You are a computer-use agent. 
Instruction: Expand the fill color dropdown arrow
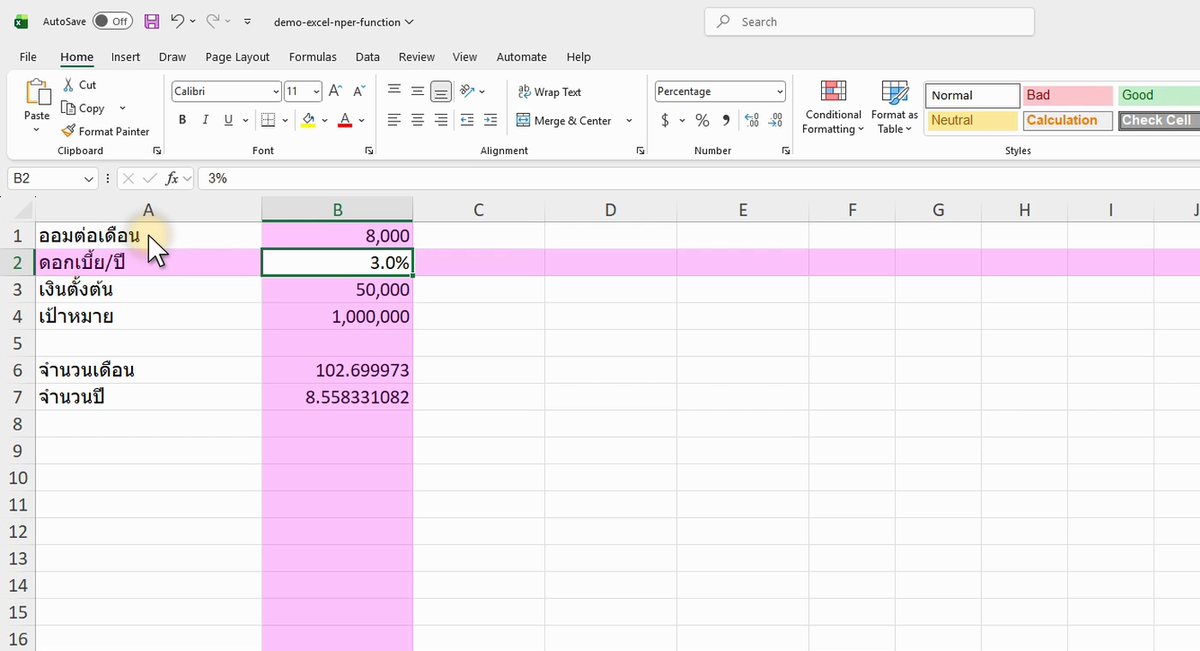coord(324,121)
